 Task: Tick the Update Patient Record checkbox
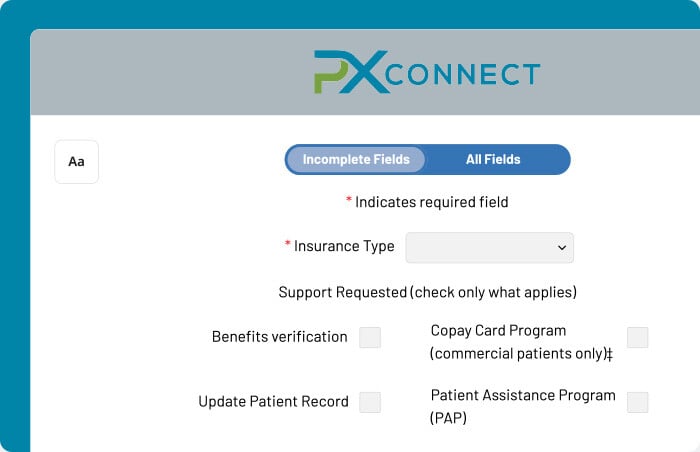[x=370, y=402]
